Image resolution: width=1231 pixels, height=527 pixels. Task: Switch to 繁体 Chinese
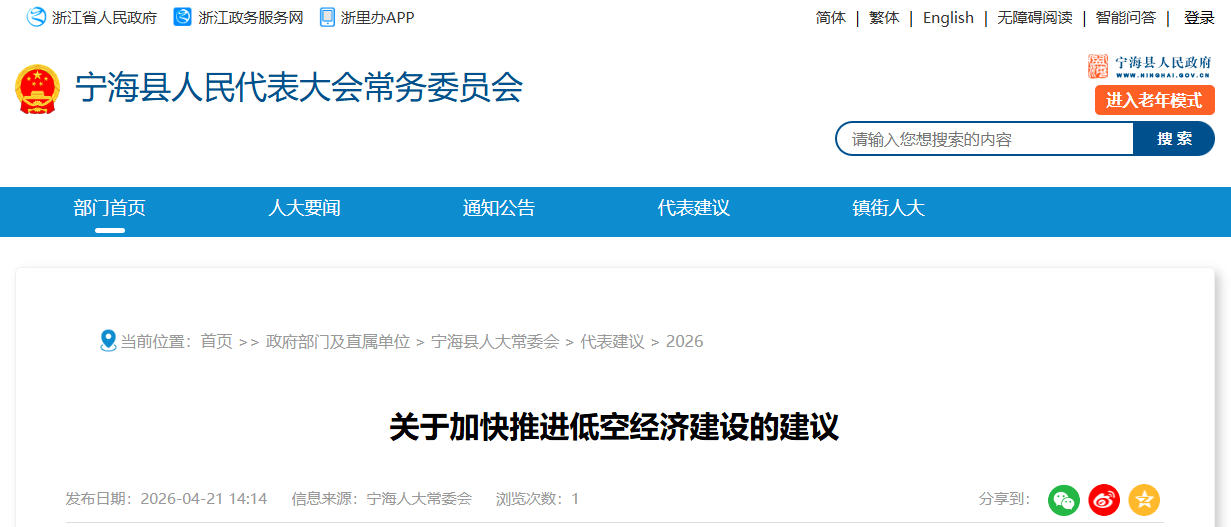coord(884,18)
